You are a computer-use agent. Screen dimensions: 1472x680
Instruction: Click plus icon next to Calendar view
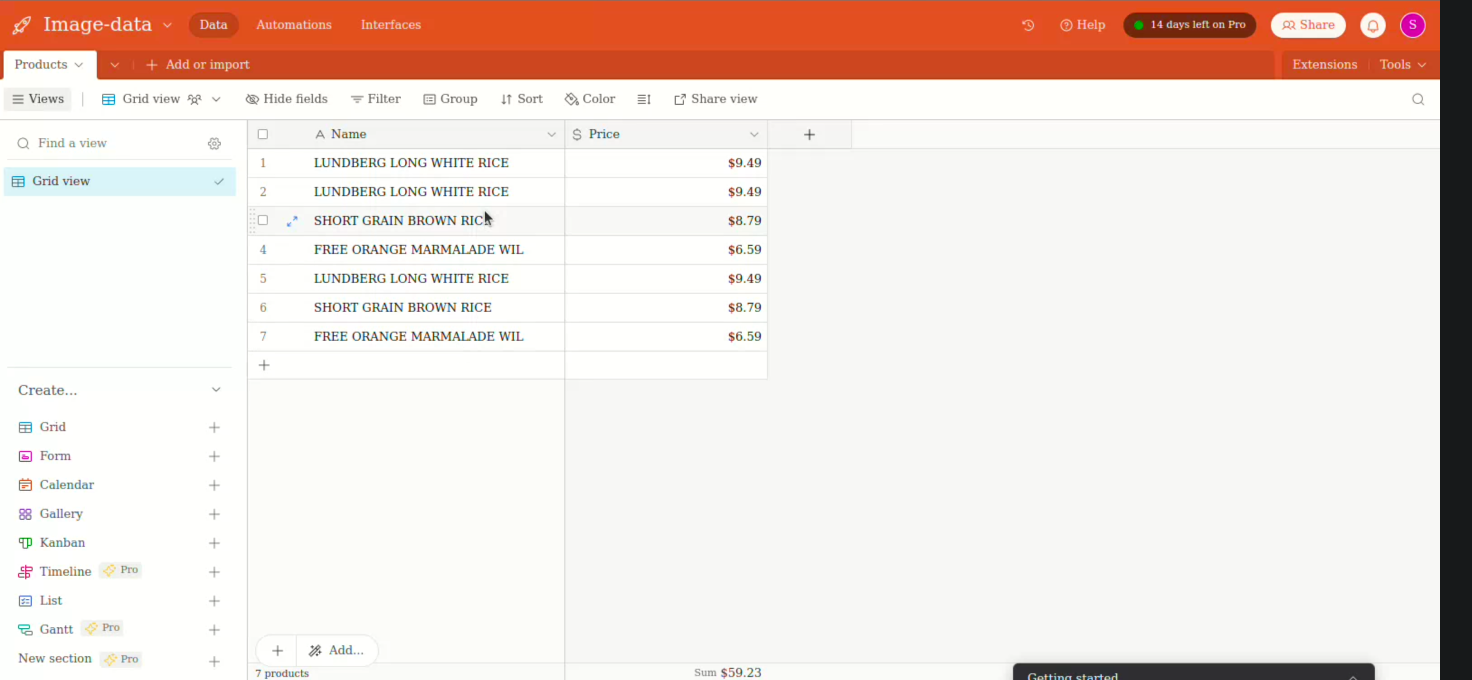tap(214, 485)
